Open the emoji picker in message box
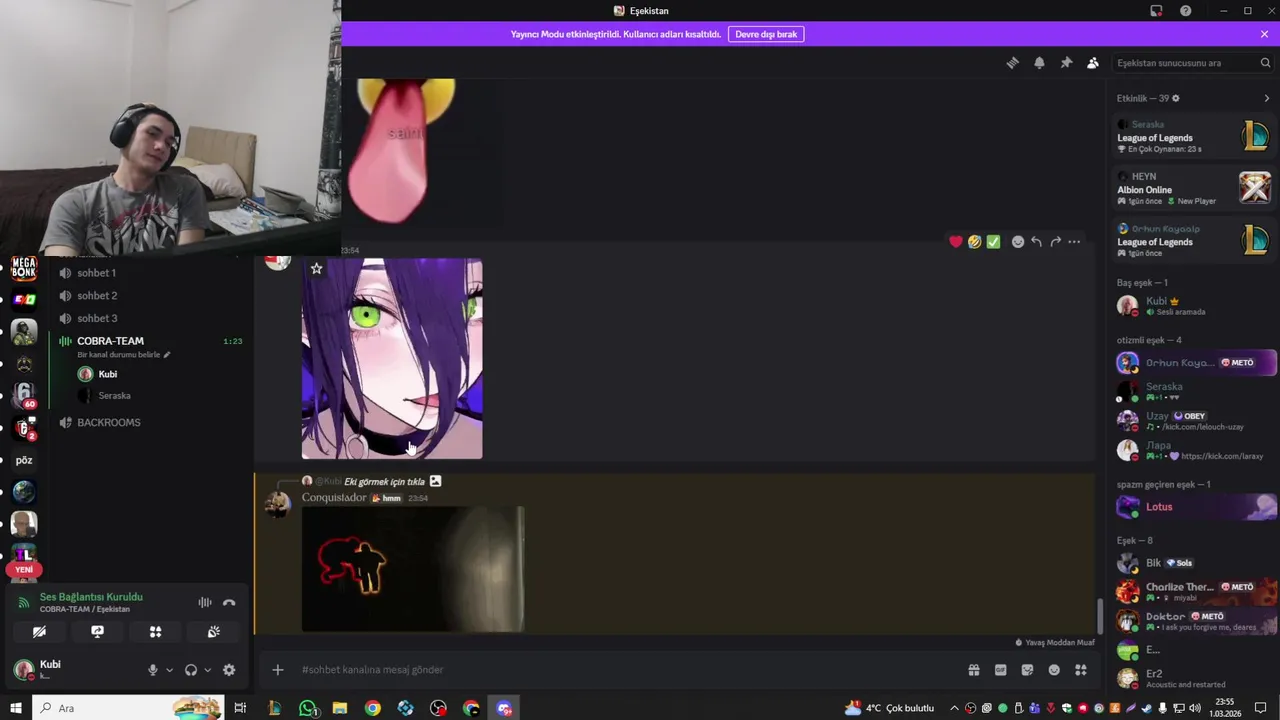This screenshot has width=1280, height=720. [1054, 670]
